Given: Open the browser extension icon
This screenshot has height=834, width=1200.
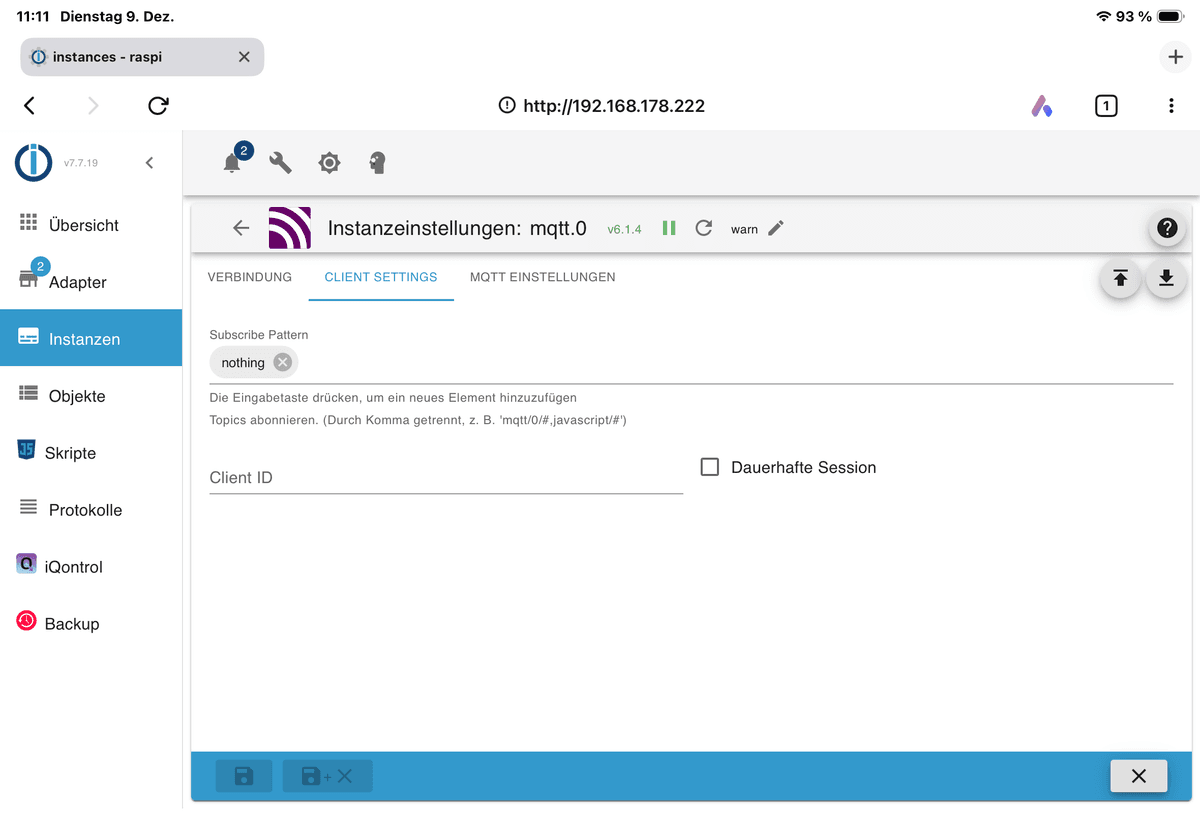Looking at the screenshot, I should coord(1042,105).
